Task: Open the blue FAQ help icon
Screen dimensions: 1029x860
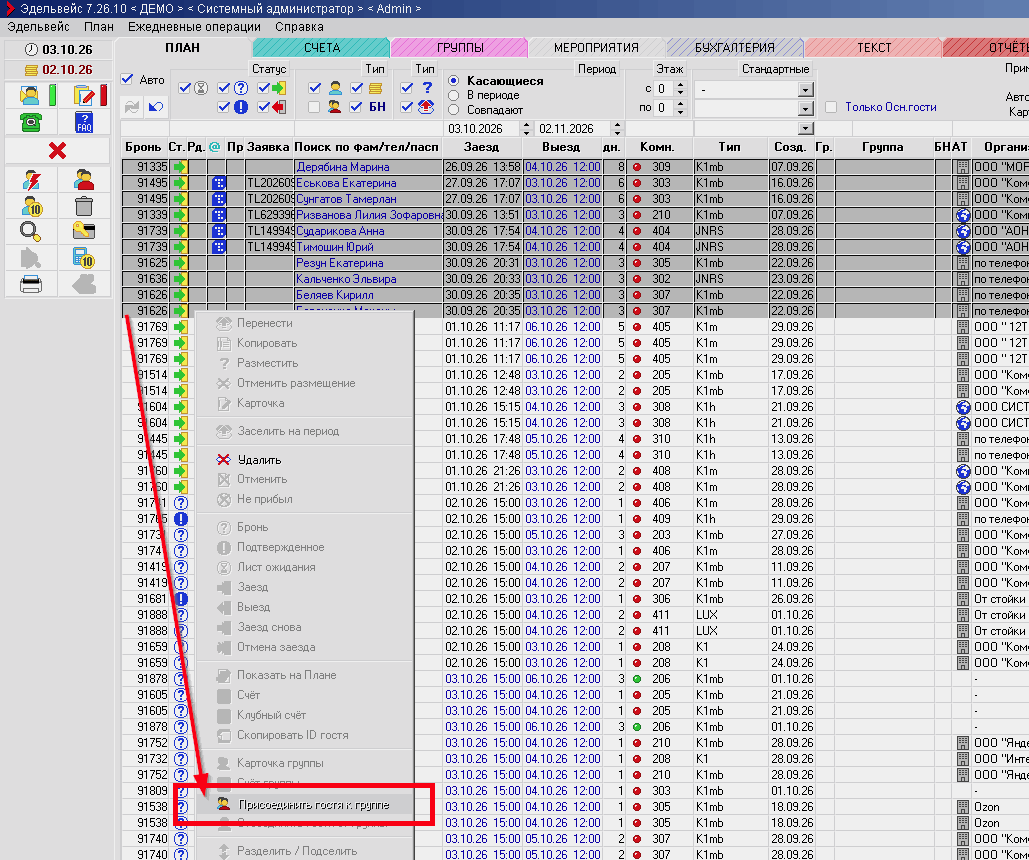Action: 84,122
